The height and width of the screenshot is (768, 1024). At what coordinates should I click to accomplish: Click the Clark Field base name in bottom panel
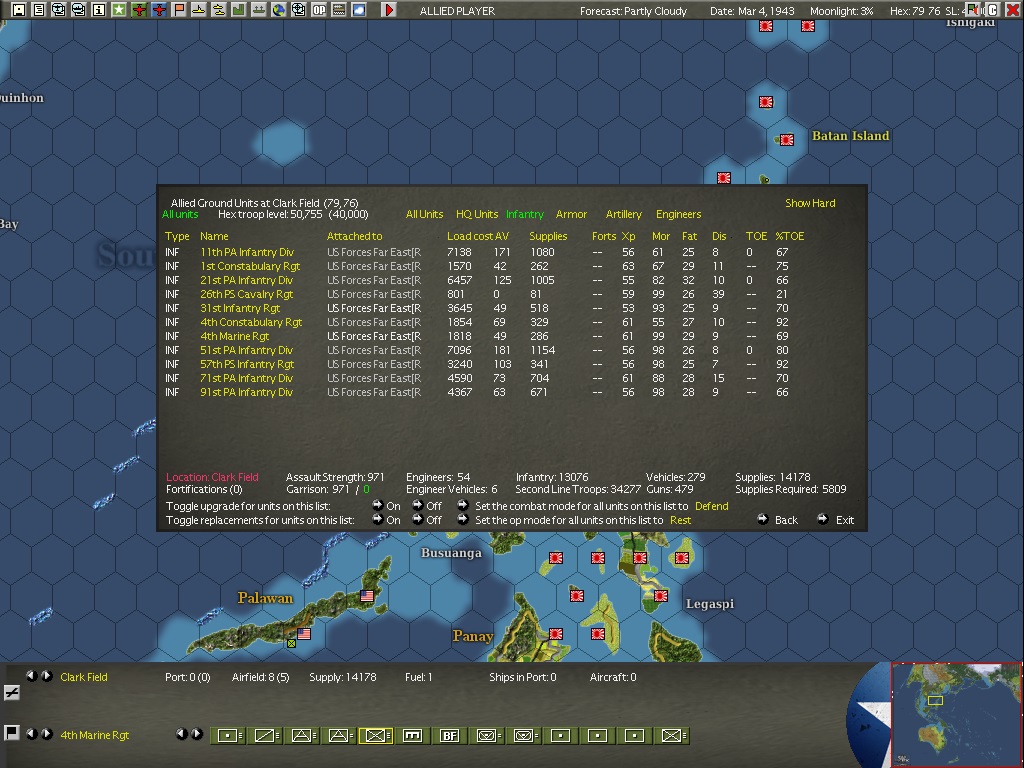pyautogui.click(x=84, y=677)
